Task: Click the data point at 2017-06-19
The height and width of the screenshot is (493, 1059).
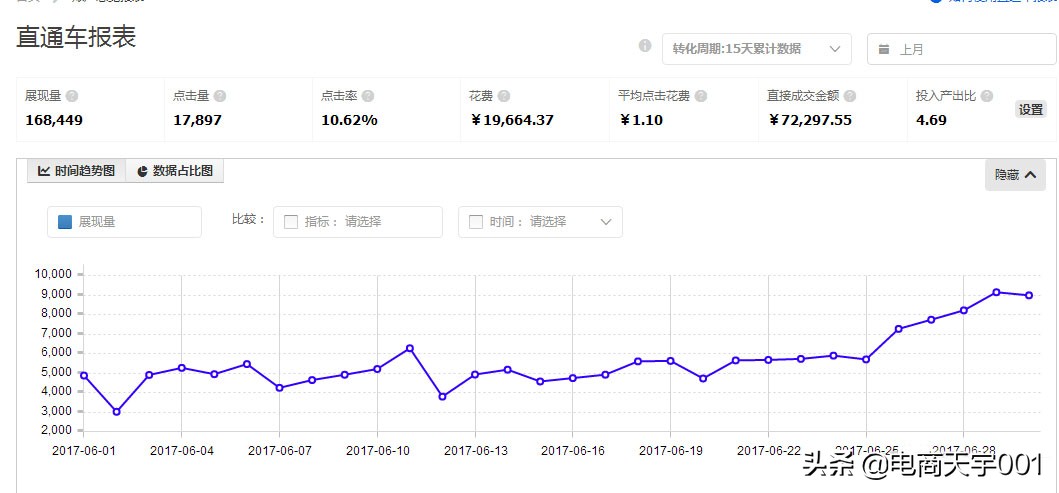Action: (670, 361)
